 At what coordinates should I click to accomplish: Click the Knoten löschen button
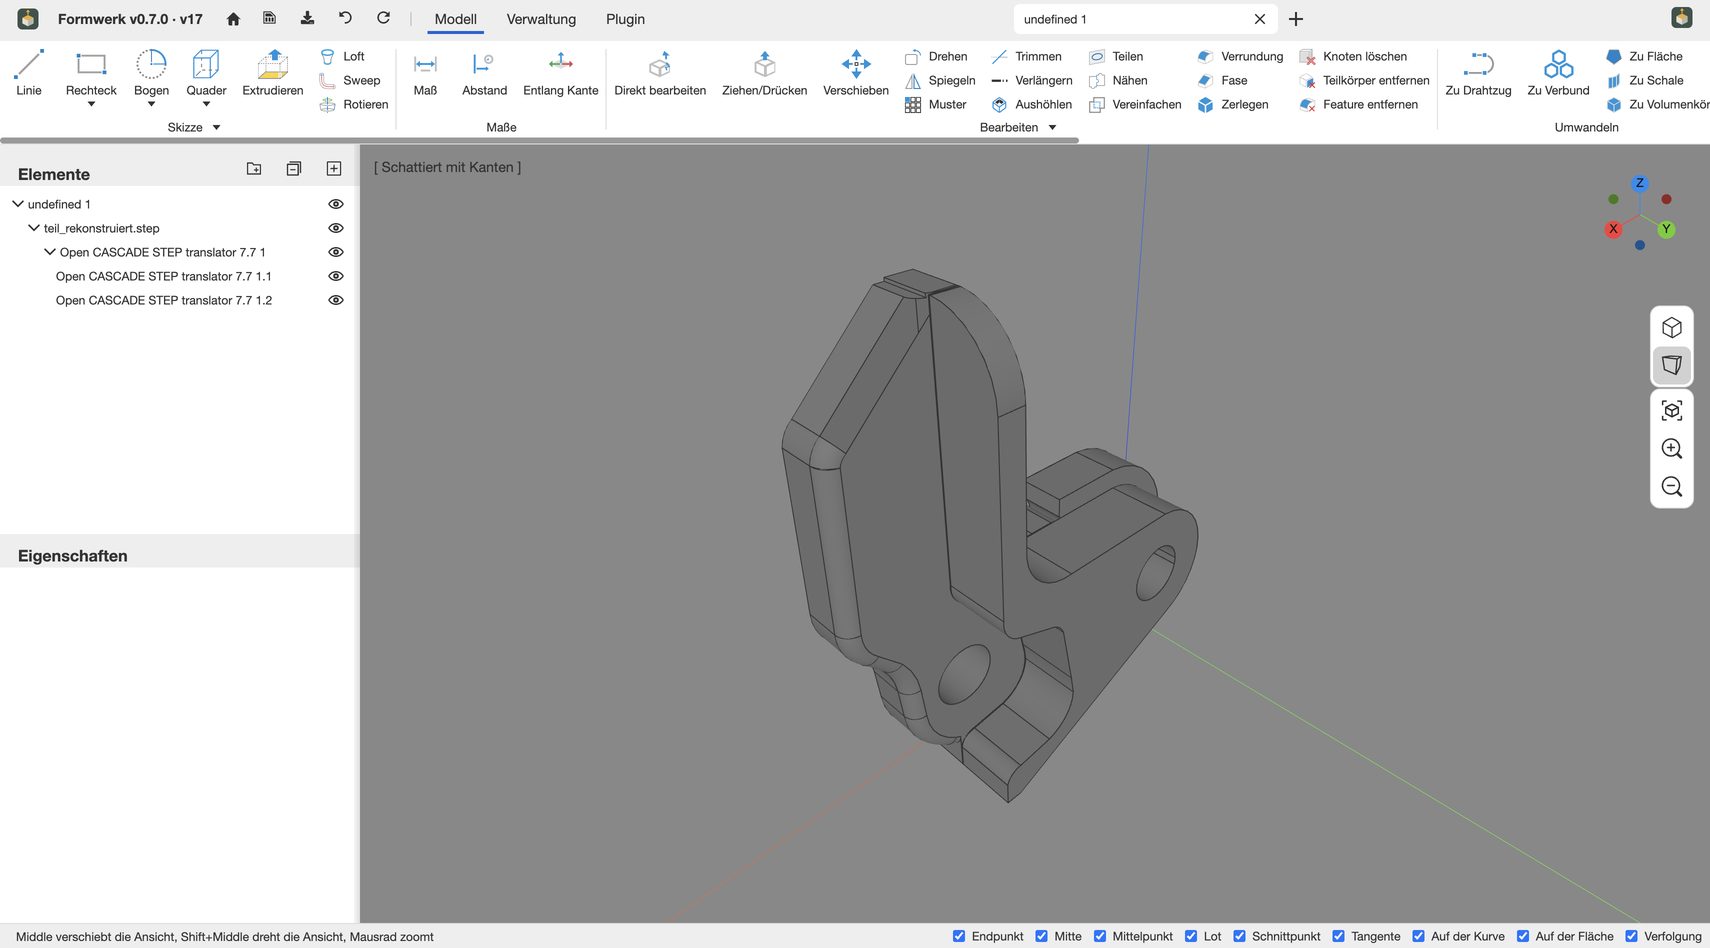[1353, 57]
